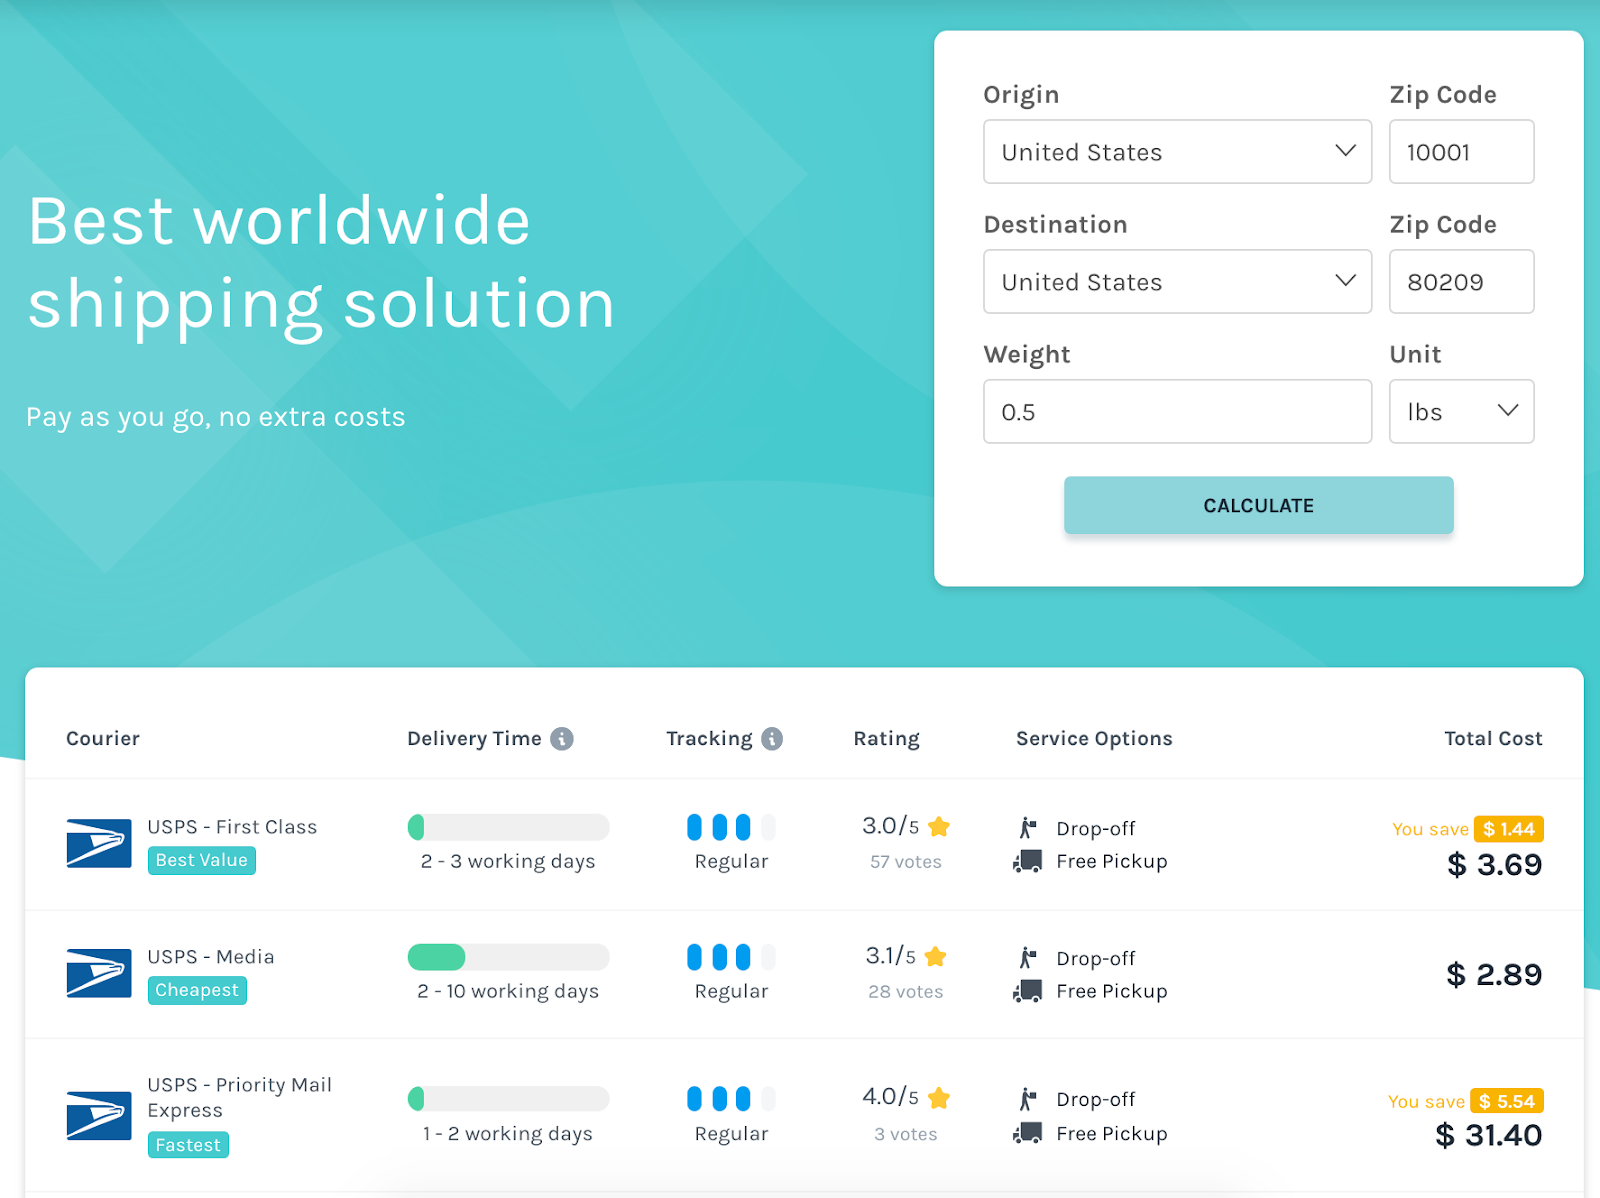
Task: Click the CALCULATE button
Action: click(x=1258, y=505)
